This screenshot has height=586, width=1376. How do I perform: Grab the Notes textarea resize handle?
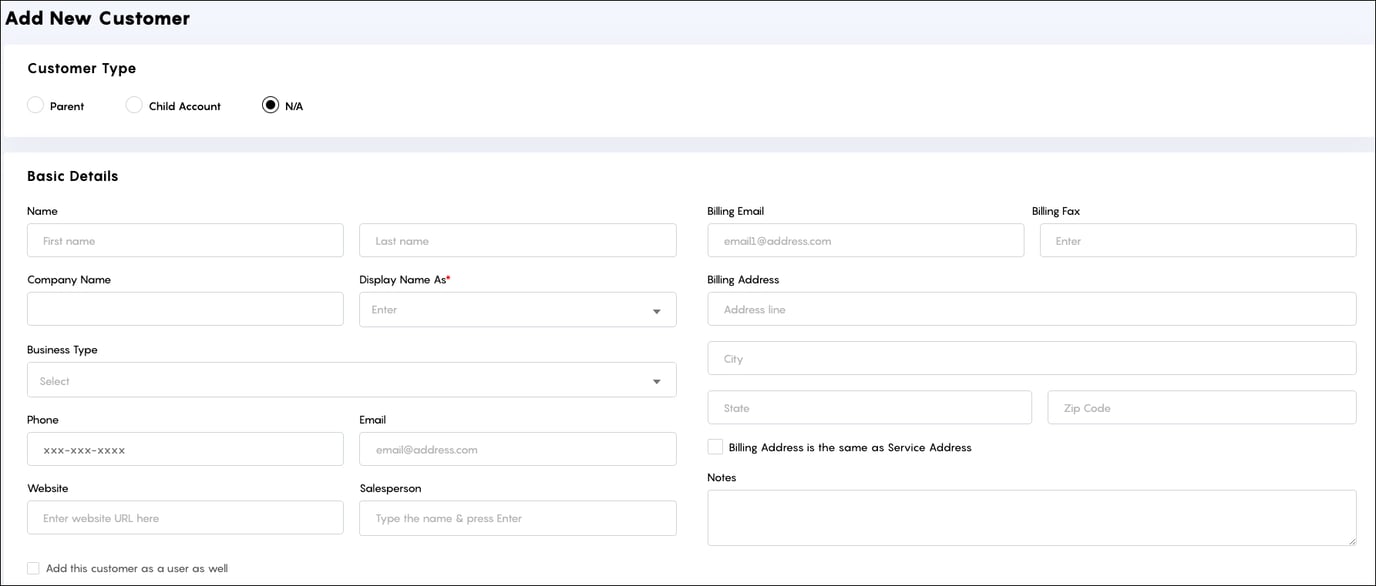pyautogui.click(x=1351, y=540)
